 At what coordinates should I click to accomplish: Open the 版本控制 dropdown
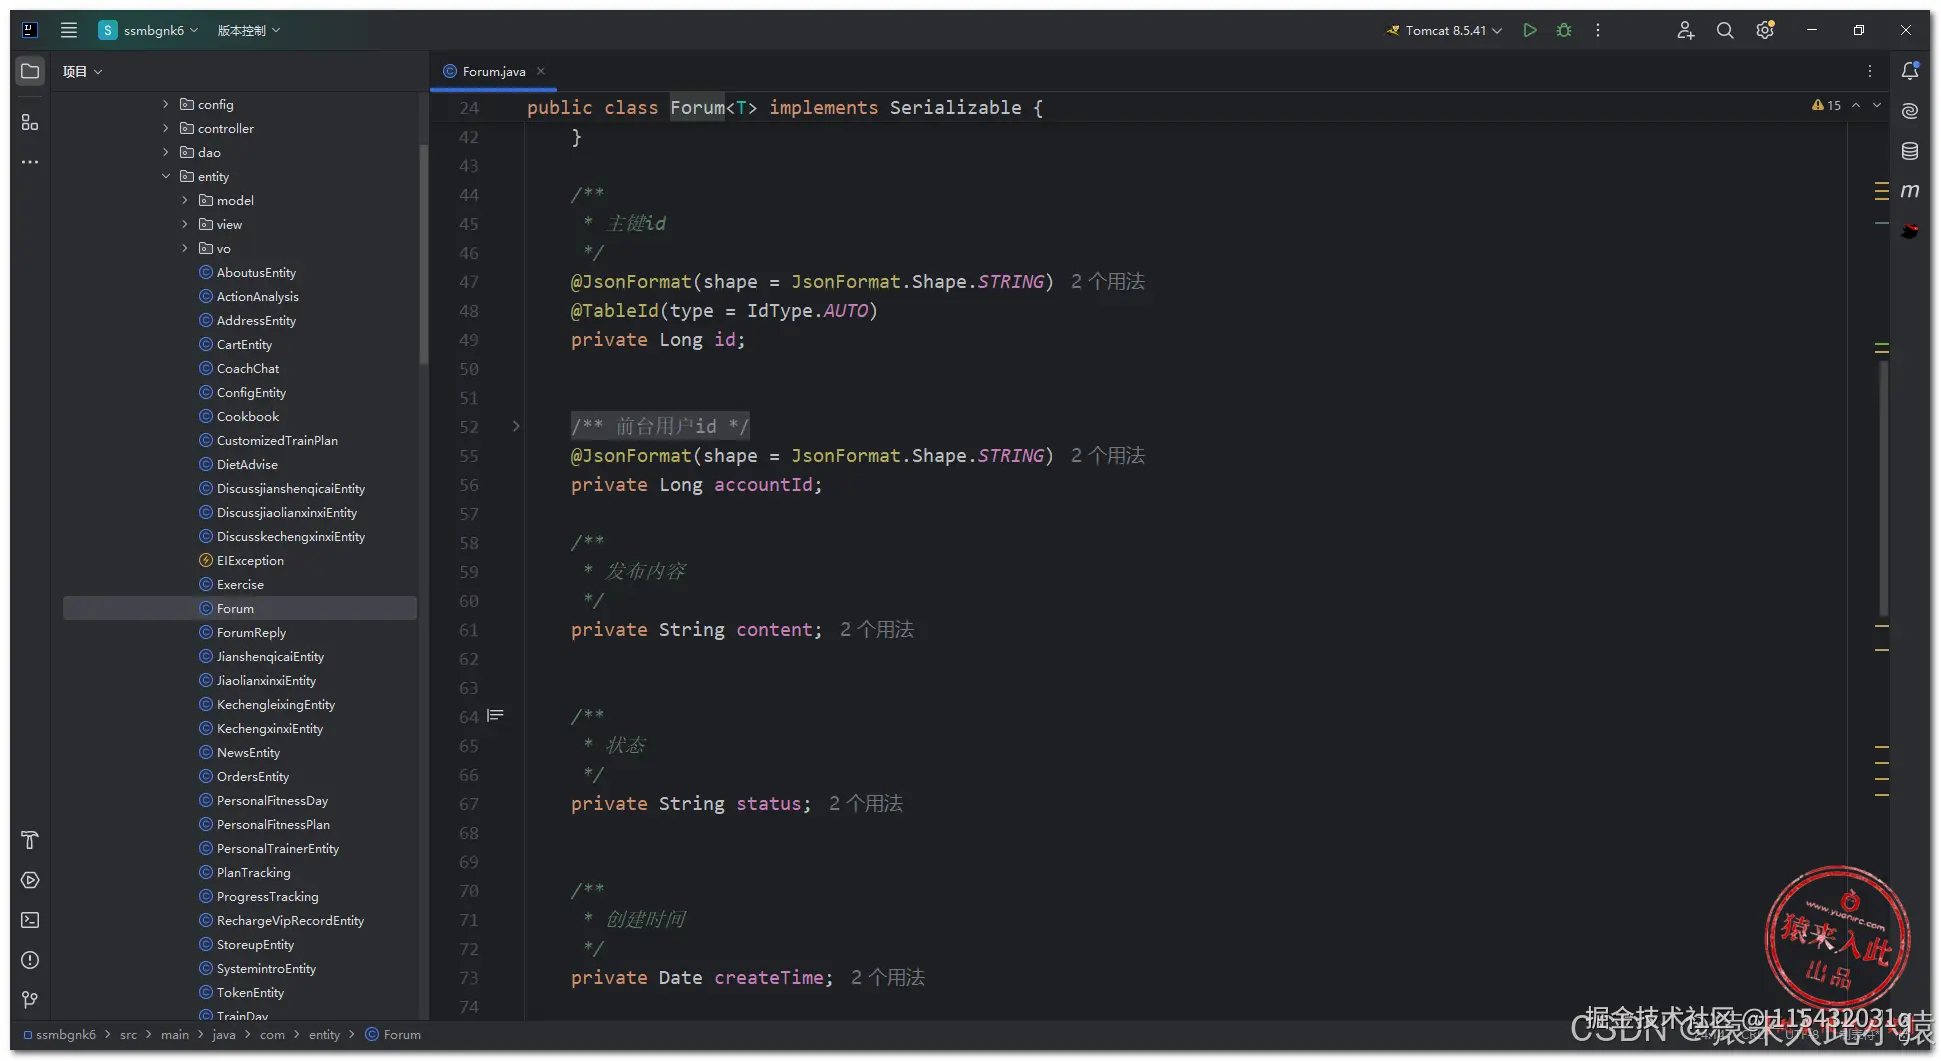pos(249,30)
